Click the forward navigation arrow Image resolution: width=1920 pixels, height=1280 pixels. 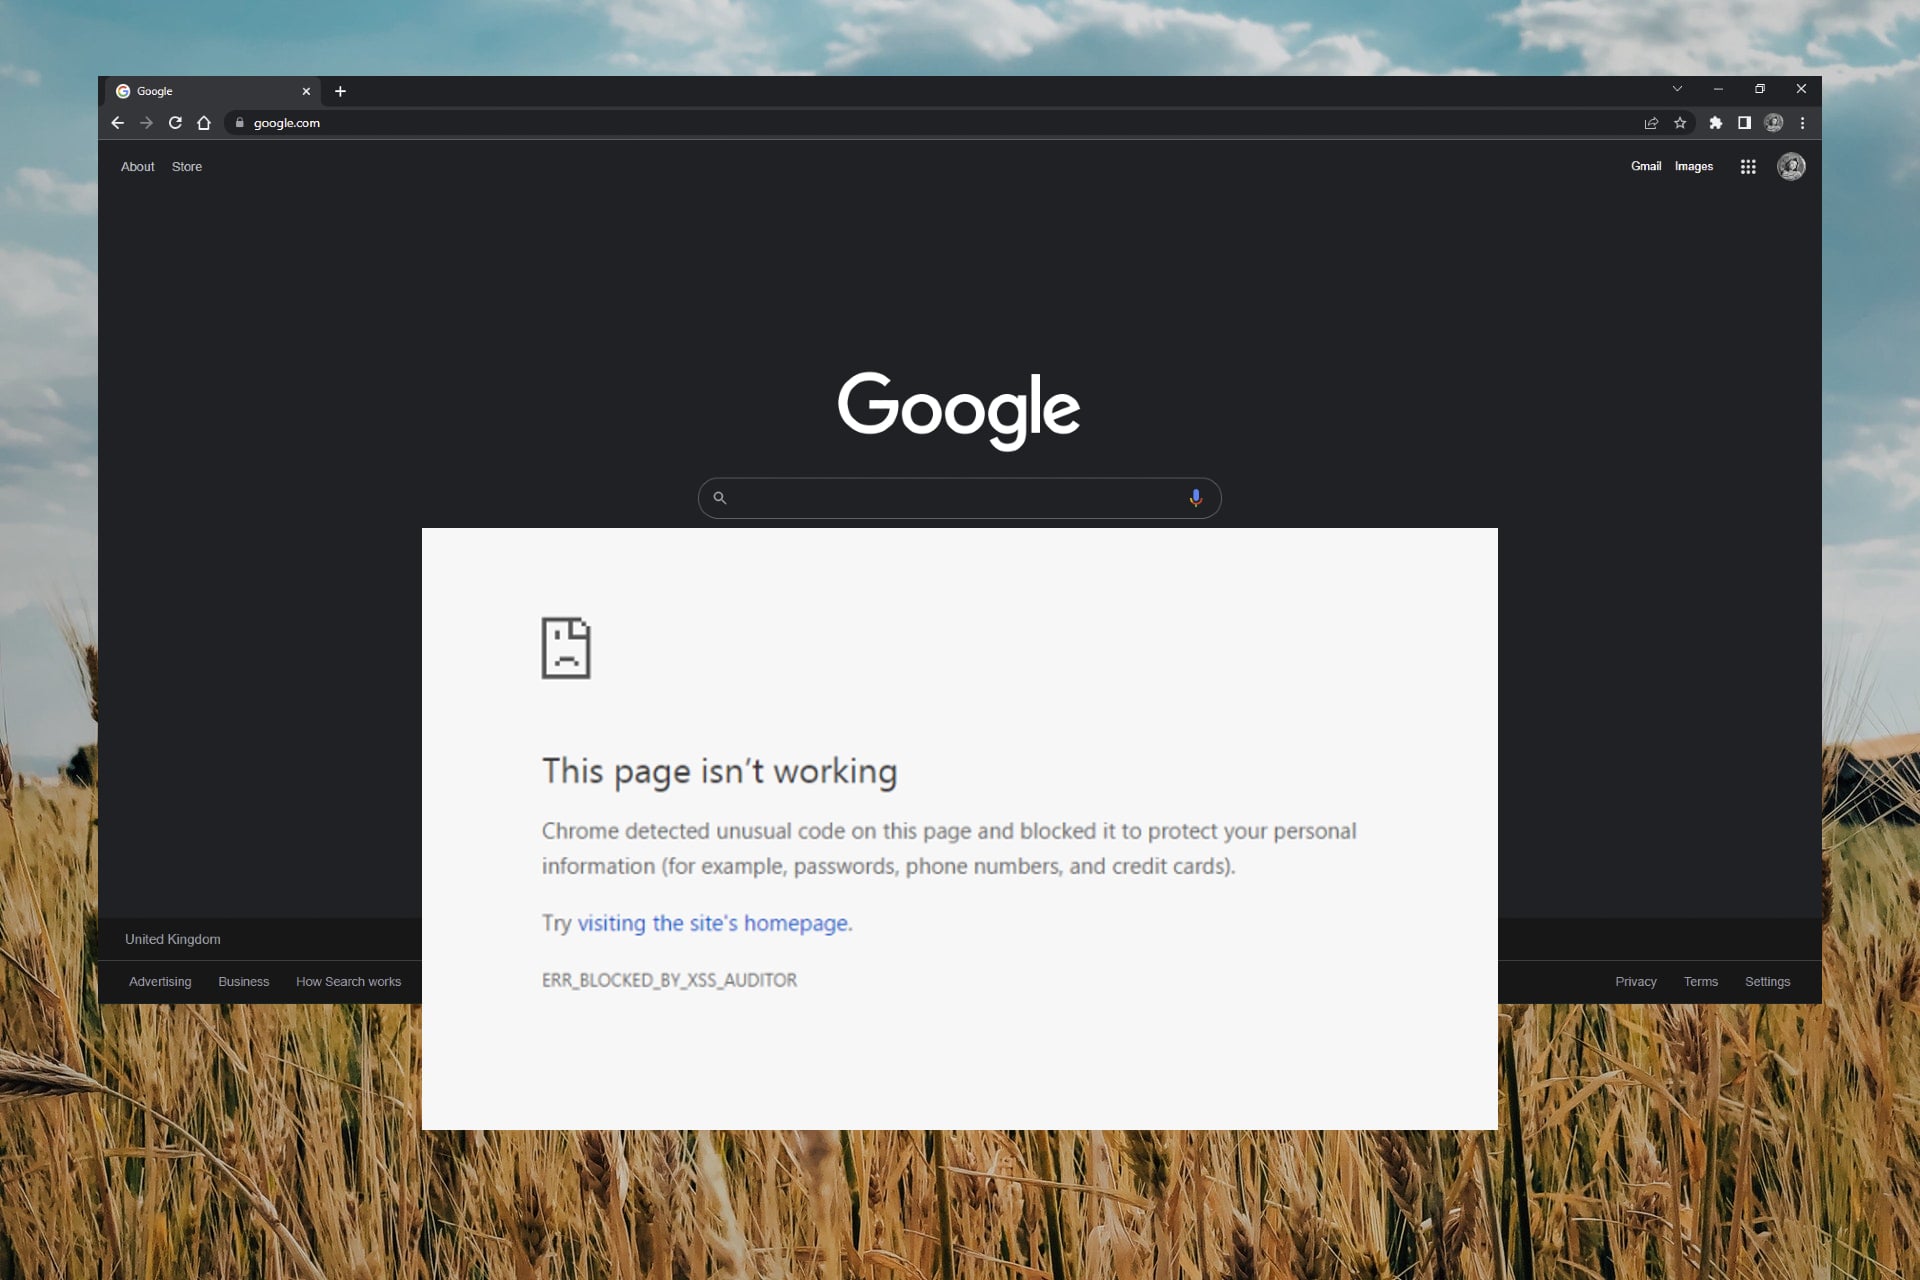(x=147, y=123)
